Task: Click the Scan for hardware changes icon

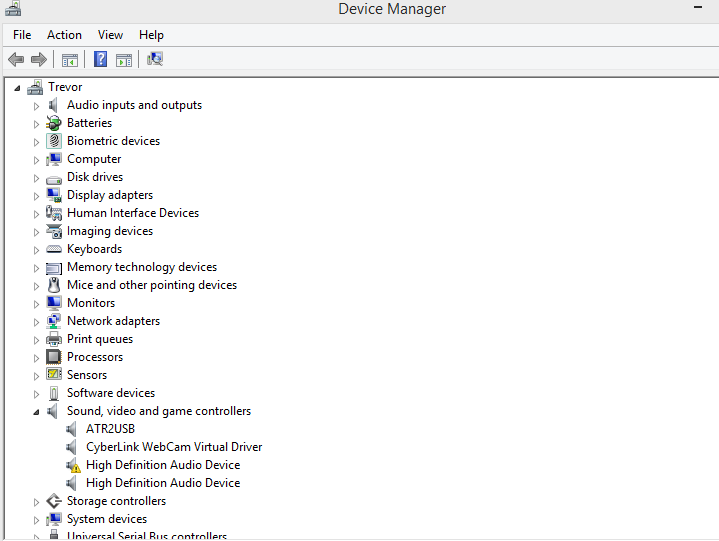Action: point(154,59)
